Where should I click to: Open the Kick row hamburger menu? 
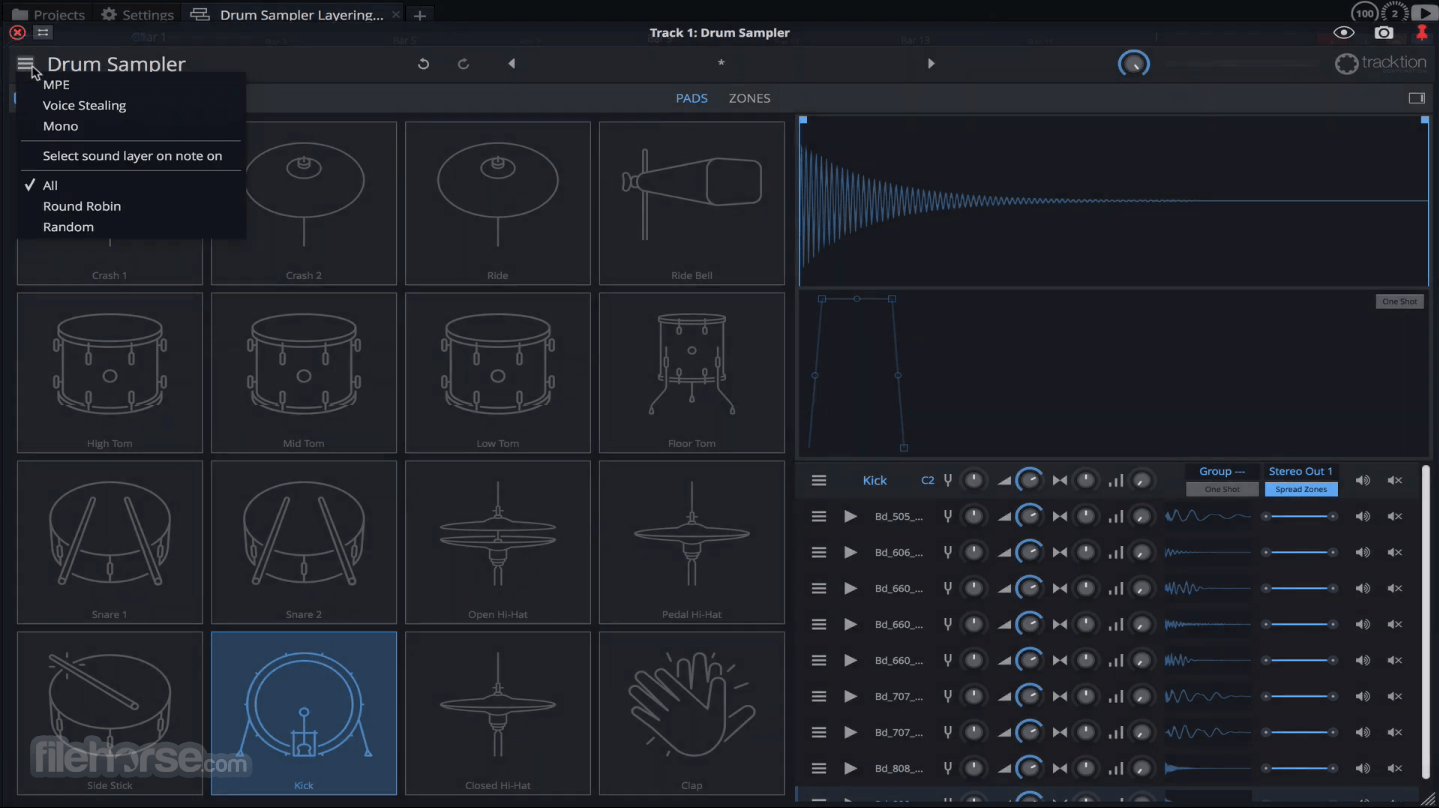[x=819, y=480]
